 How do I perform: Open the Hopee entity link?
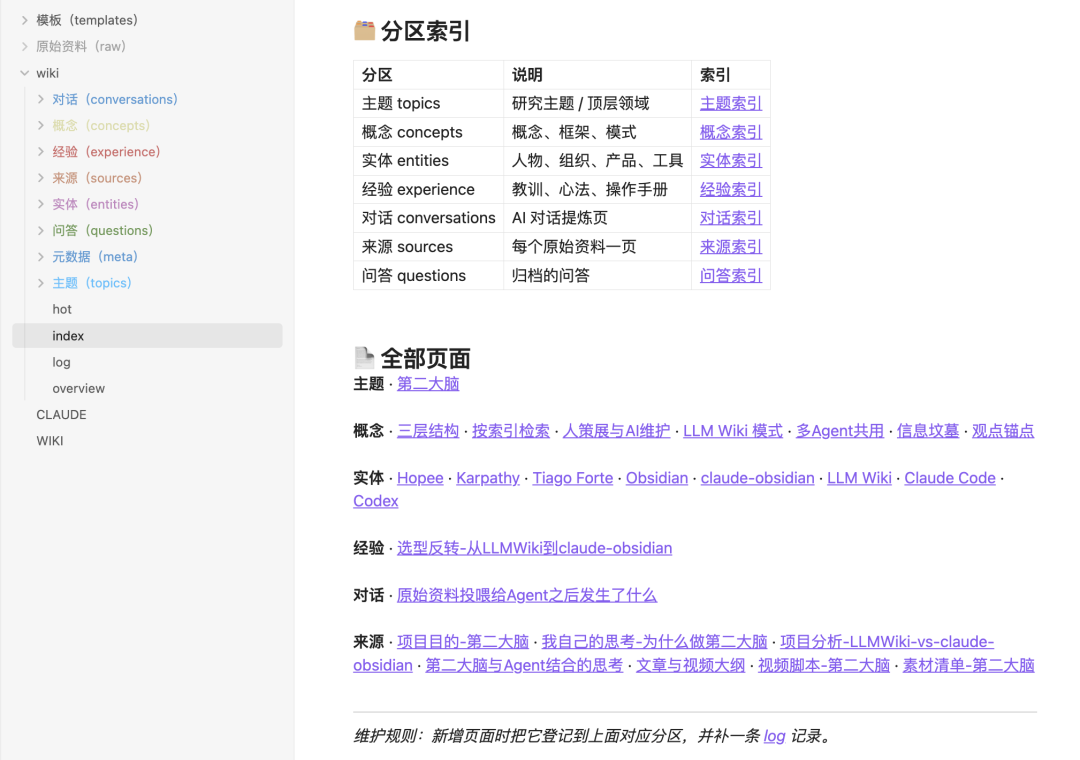(420, 477)
